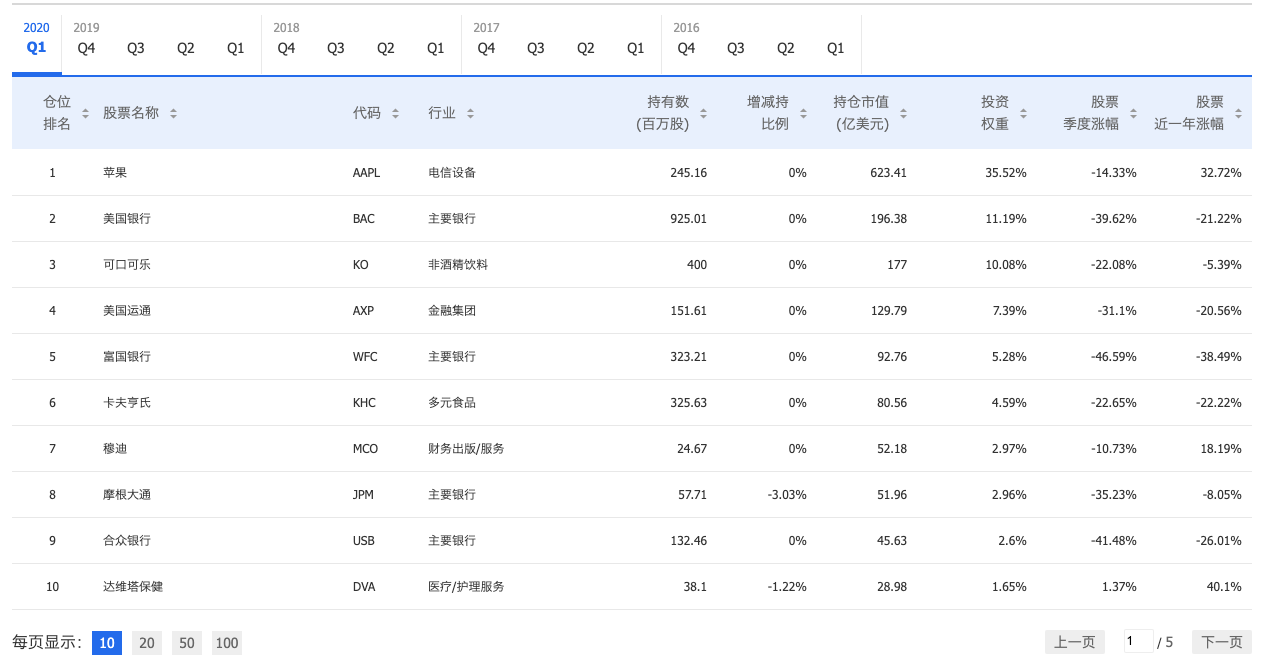Show 10 rows per page
1270x662 pixels.
107,643
